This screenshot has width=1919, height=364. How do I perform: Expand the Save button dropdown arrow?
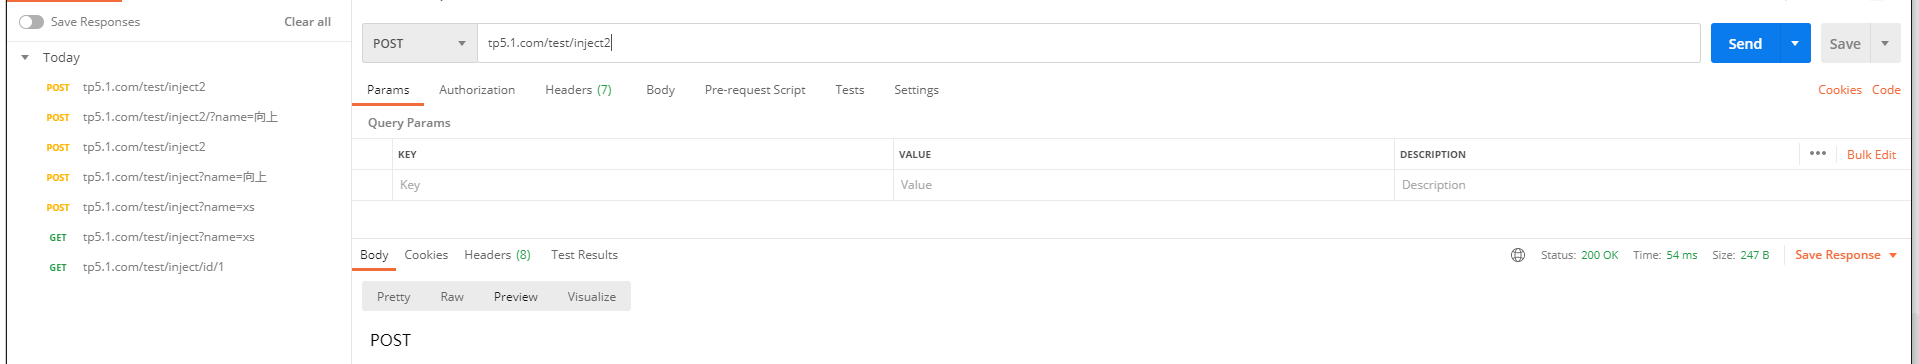(1885, 43)
